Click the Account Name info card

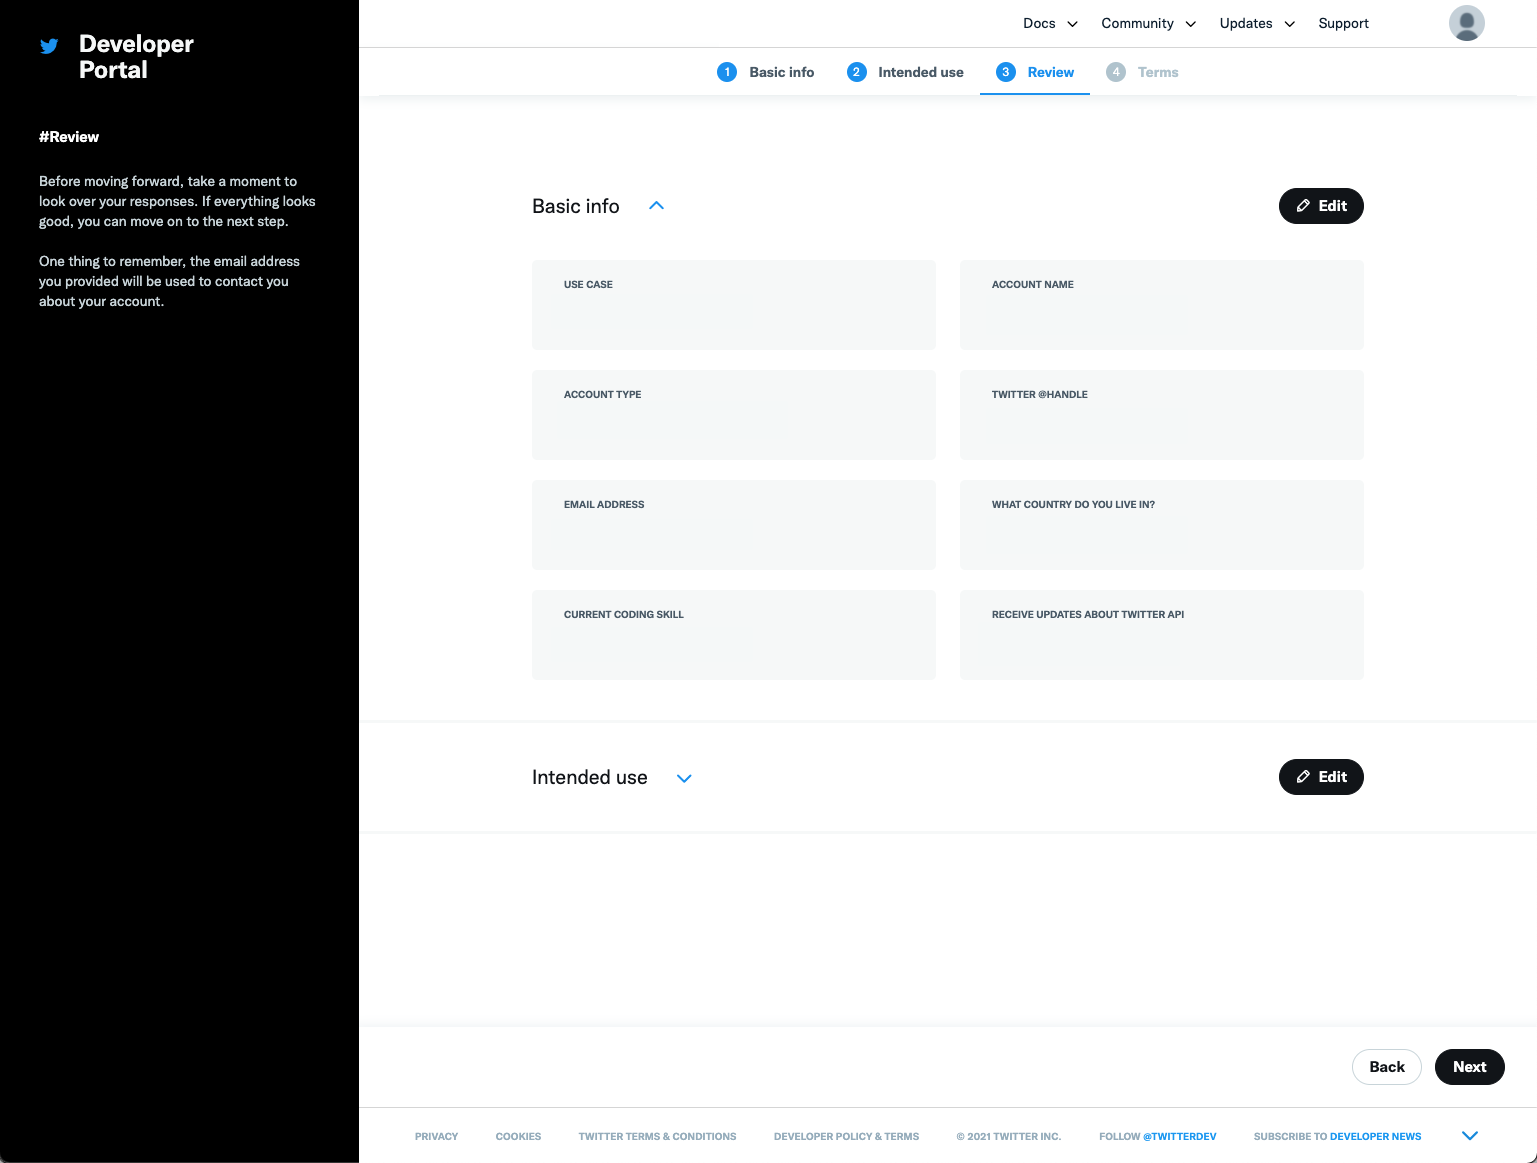point(1162,305)
